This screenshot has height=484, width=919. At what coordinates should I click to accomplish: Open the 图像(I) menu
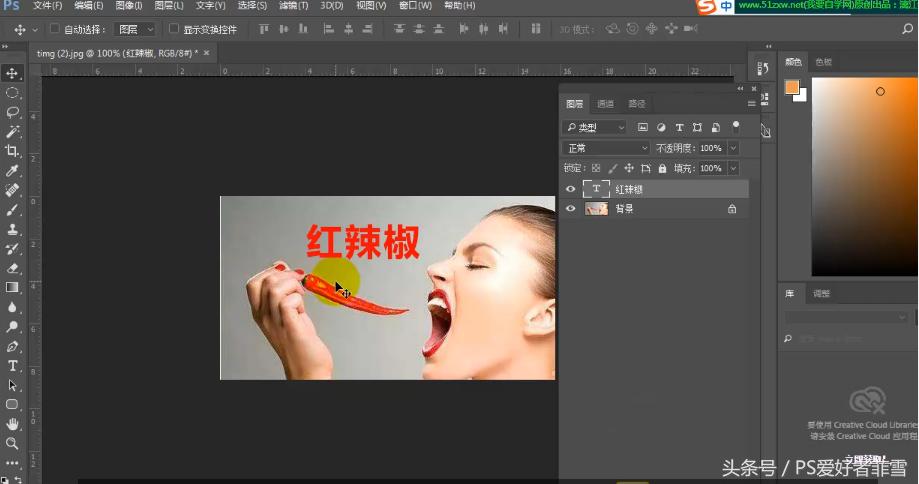point(129,5)
